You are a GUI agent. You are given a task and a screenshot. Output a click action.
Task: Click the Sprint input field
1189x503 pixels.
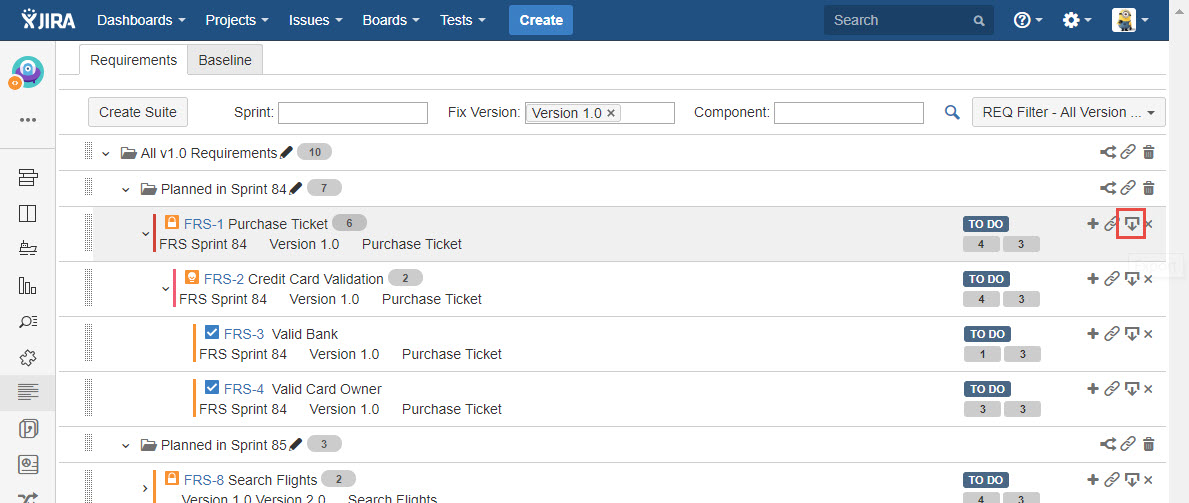point(353,113)
